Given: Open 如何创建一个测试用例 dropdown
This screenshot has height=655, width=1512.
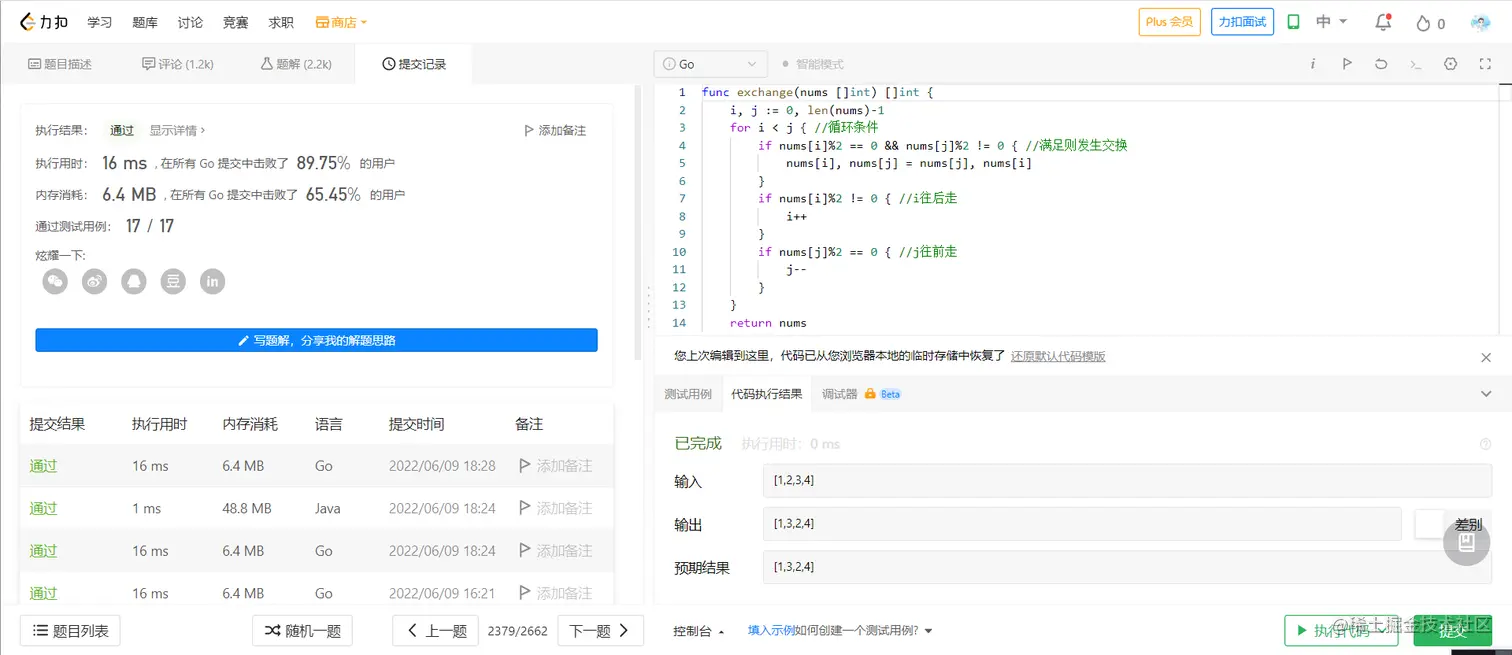Looking at the screenshot, I should point(864,631).
